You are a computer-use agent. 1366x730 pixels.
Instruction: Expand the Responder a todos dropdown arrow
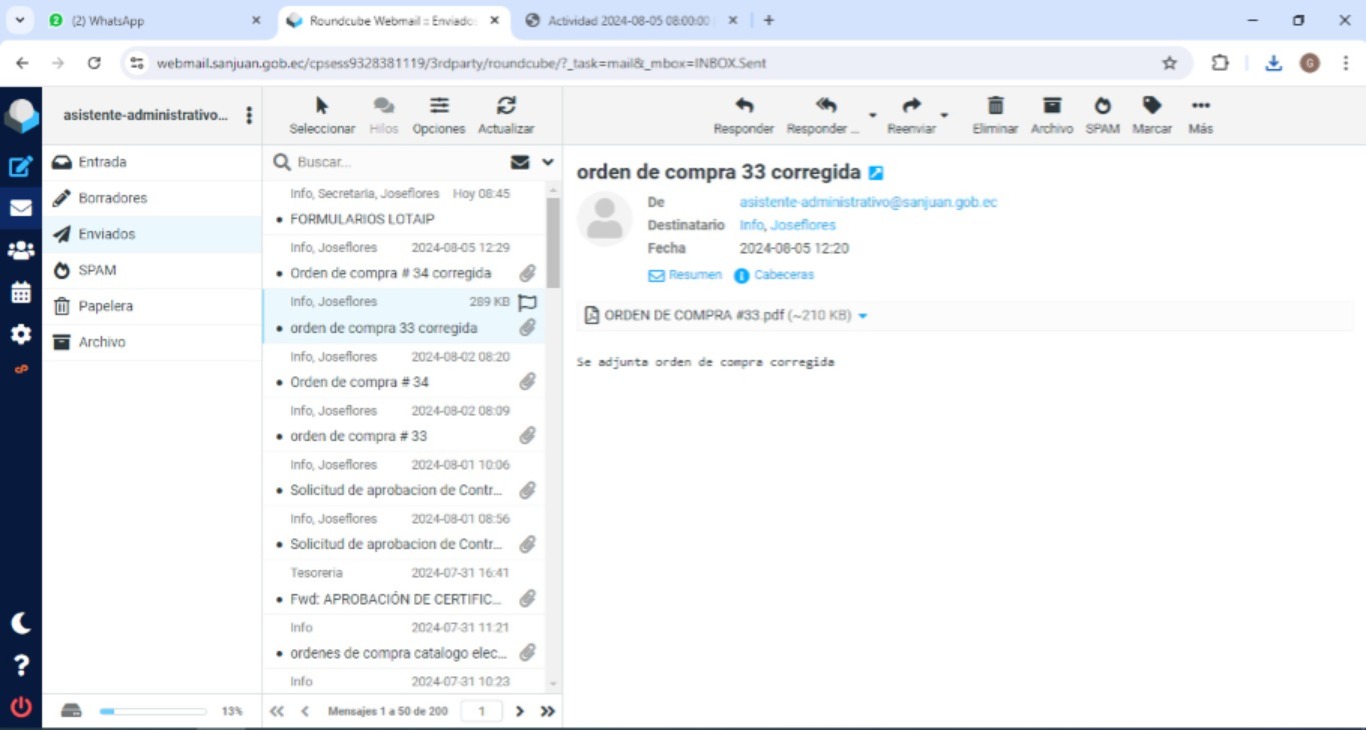[872, 116]
